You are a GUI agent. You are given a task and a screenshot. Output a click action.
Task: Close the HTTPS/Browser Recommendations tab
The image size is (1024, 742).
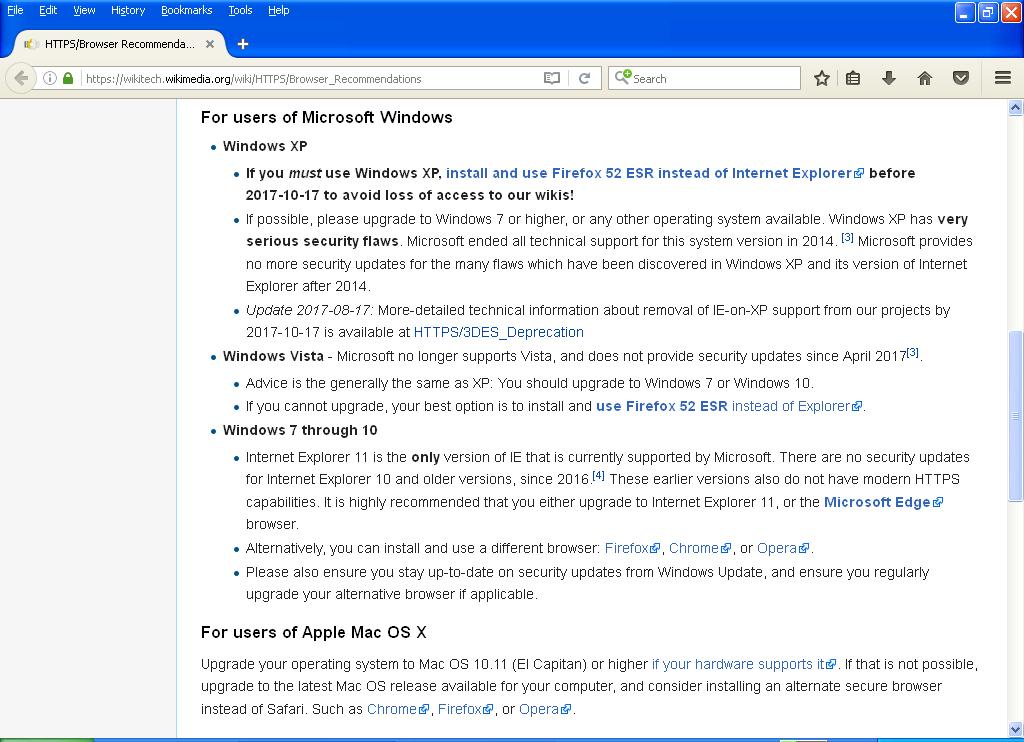pos(210,44)
